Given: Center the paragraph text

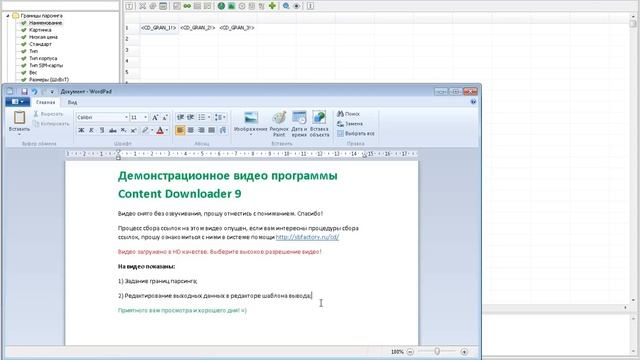Looking at the screenshot, I should tap(191, 130).
